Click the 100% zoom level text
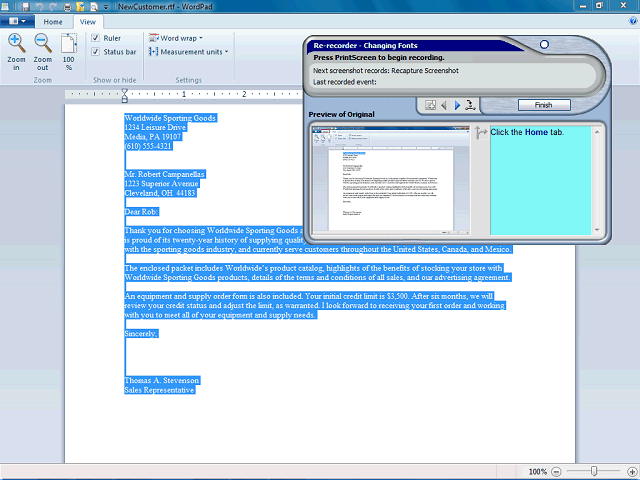Viewport: 640px width, 480px height. 537,472
